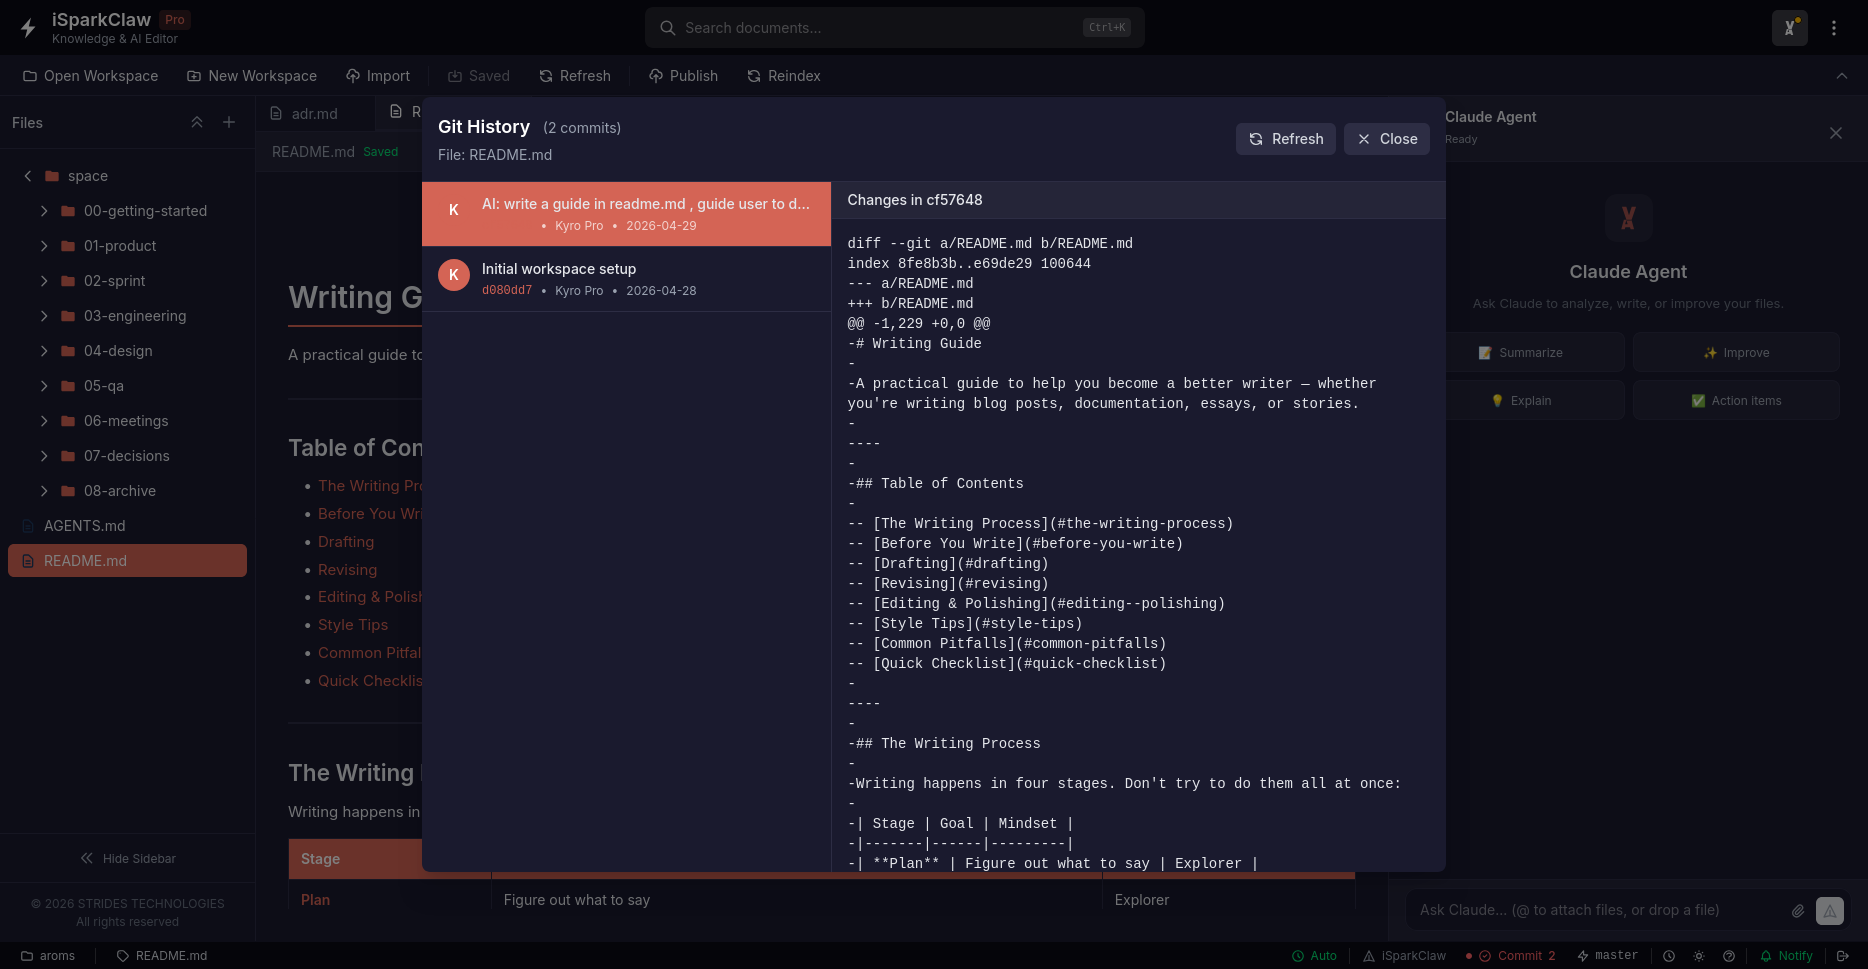
Task: Expand the 02-sprint folder
Action: coord(44,281)
